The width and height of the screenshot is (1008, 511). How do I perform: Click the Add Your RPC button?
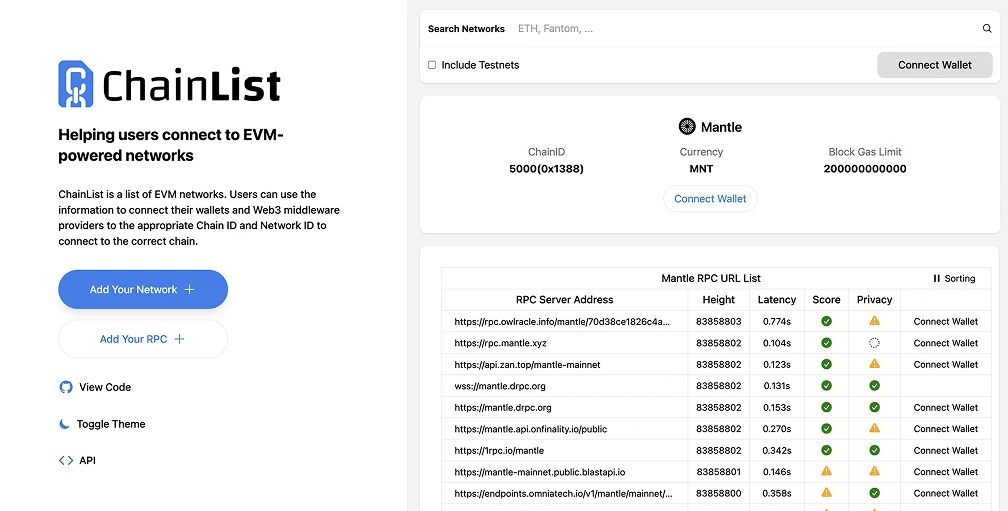click(x=143, y=339)
